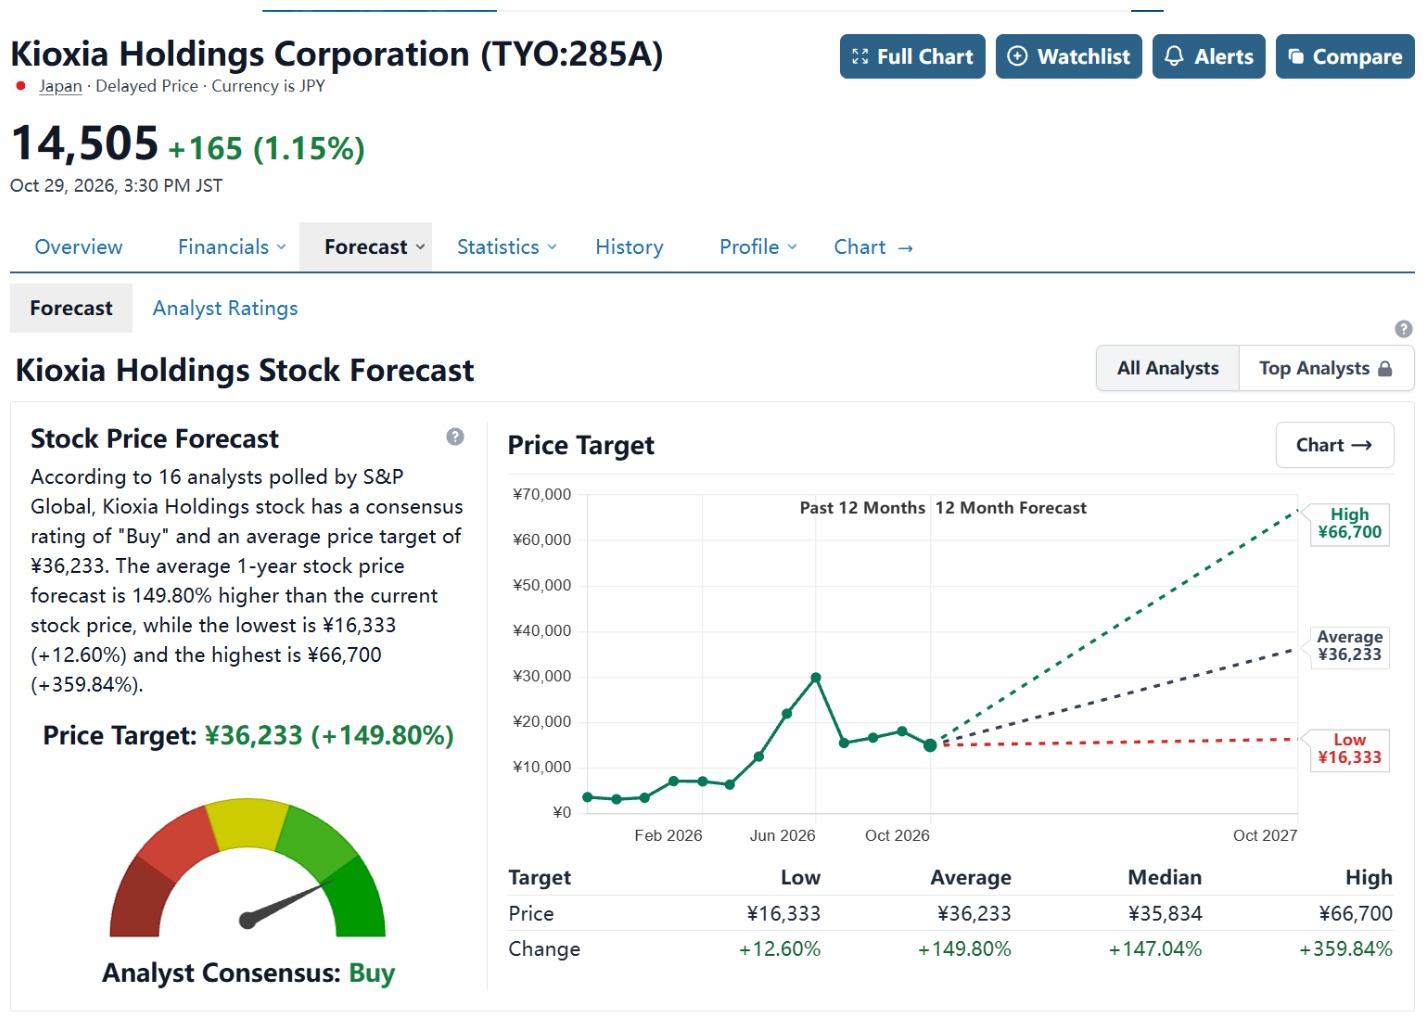Click the peak data point near ¥30,000
This screenshot has width=1426, height=1022.
[816, 678]
